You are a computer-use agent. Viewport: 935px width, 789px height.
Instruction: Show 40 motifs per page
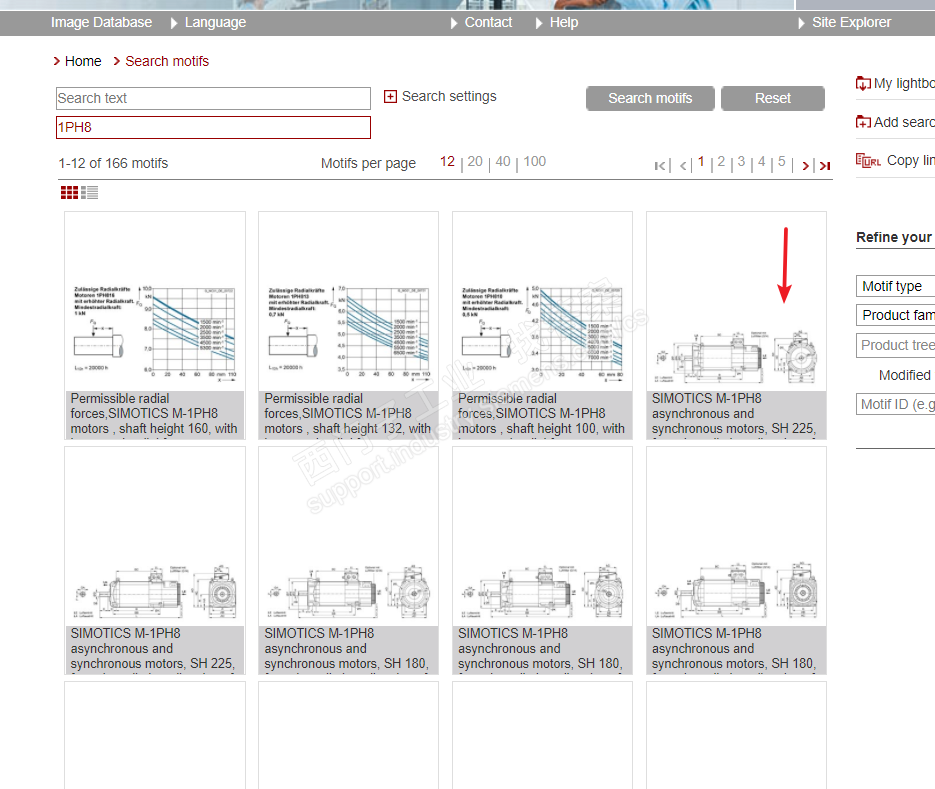pyautogui.click(x=503, y=162)
